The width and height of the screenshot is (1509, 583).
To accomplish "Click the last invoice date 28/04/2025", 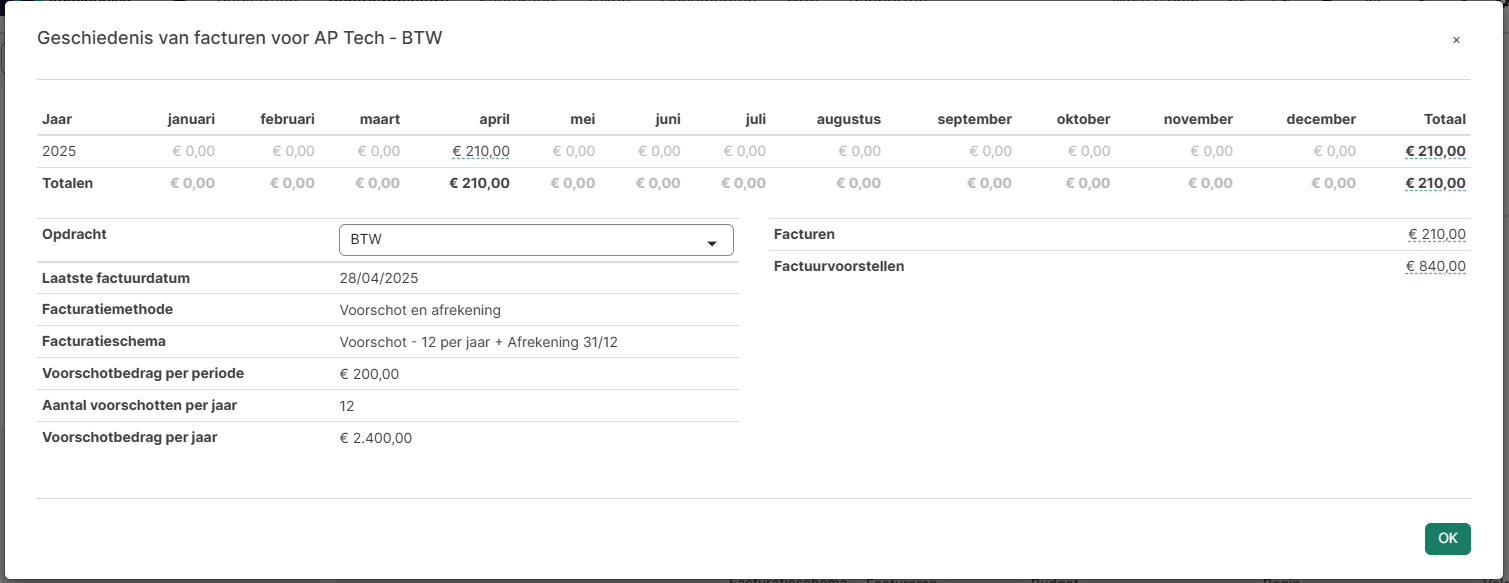I will [x=379, y=278].
